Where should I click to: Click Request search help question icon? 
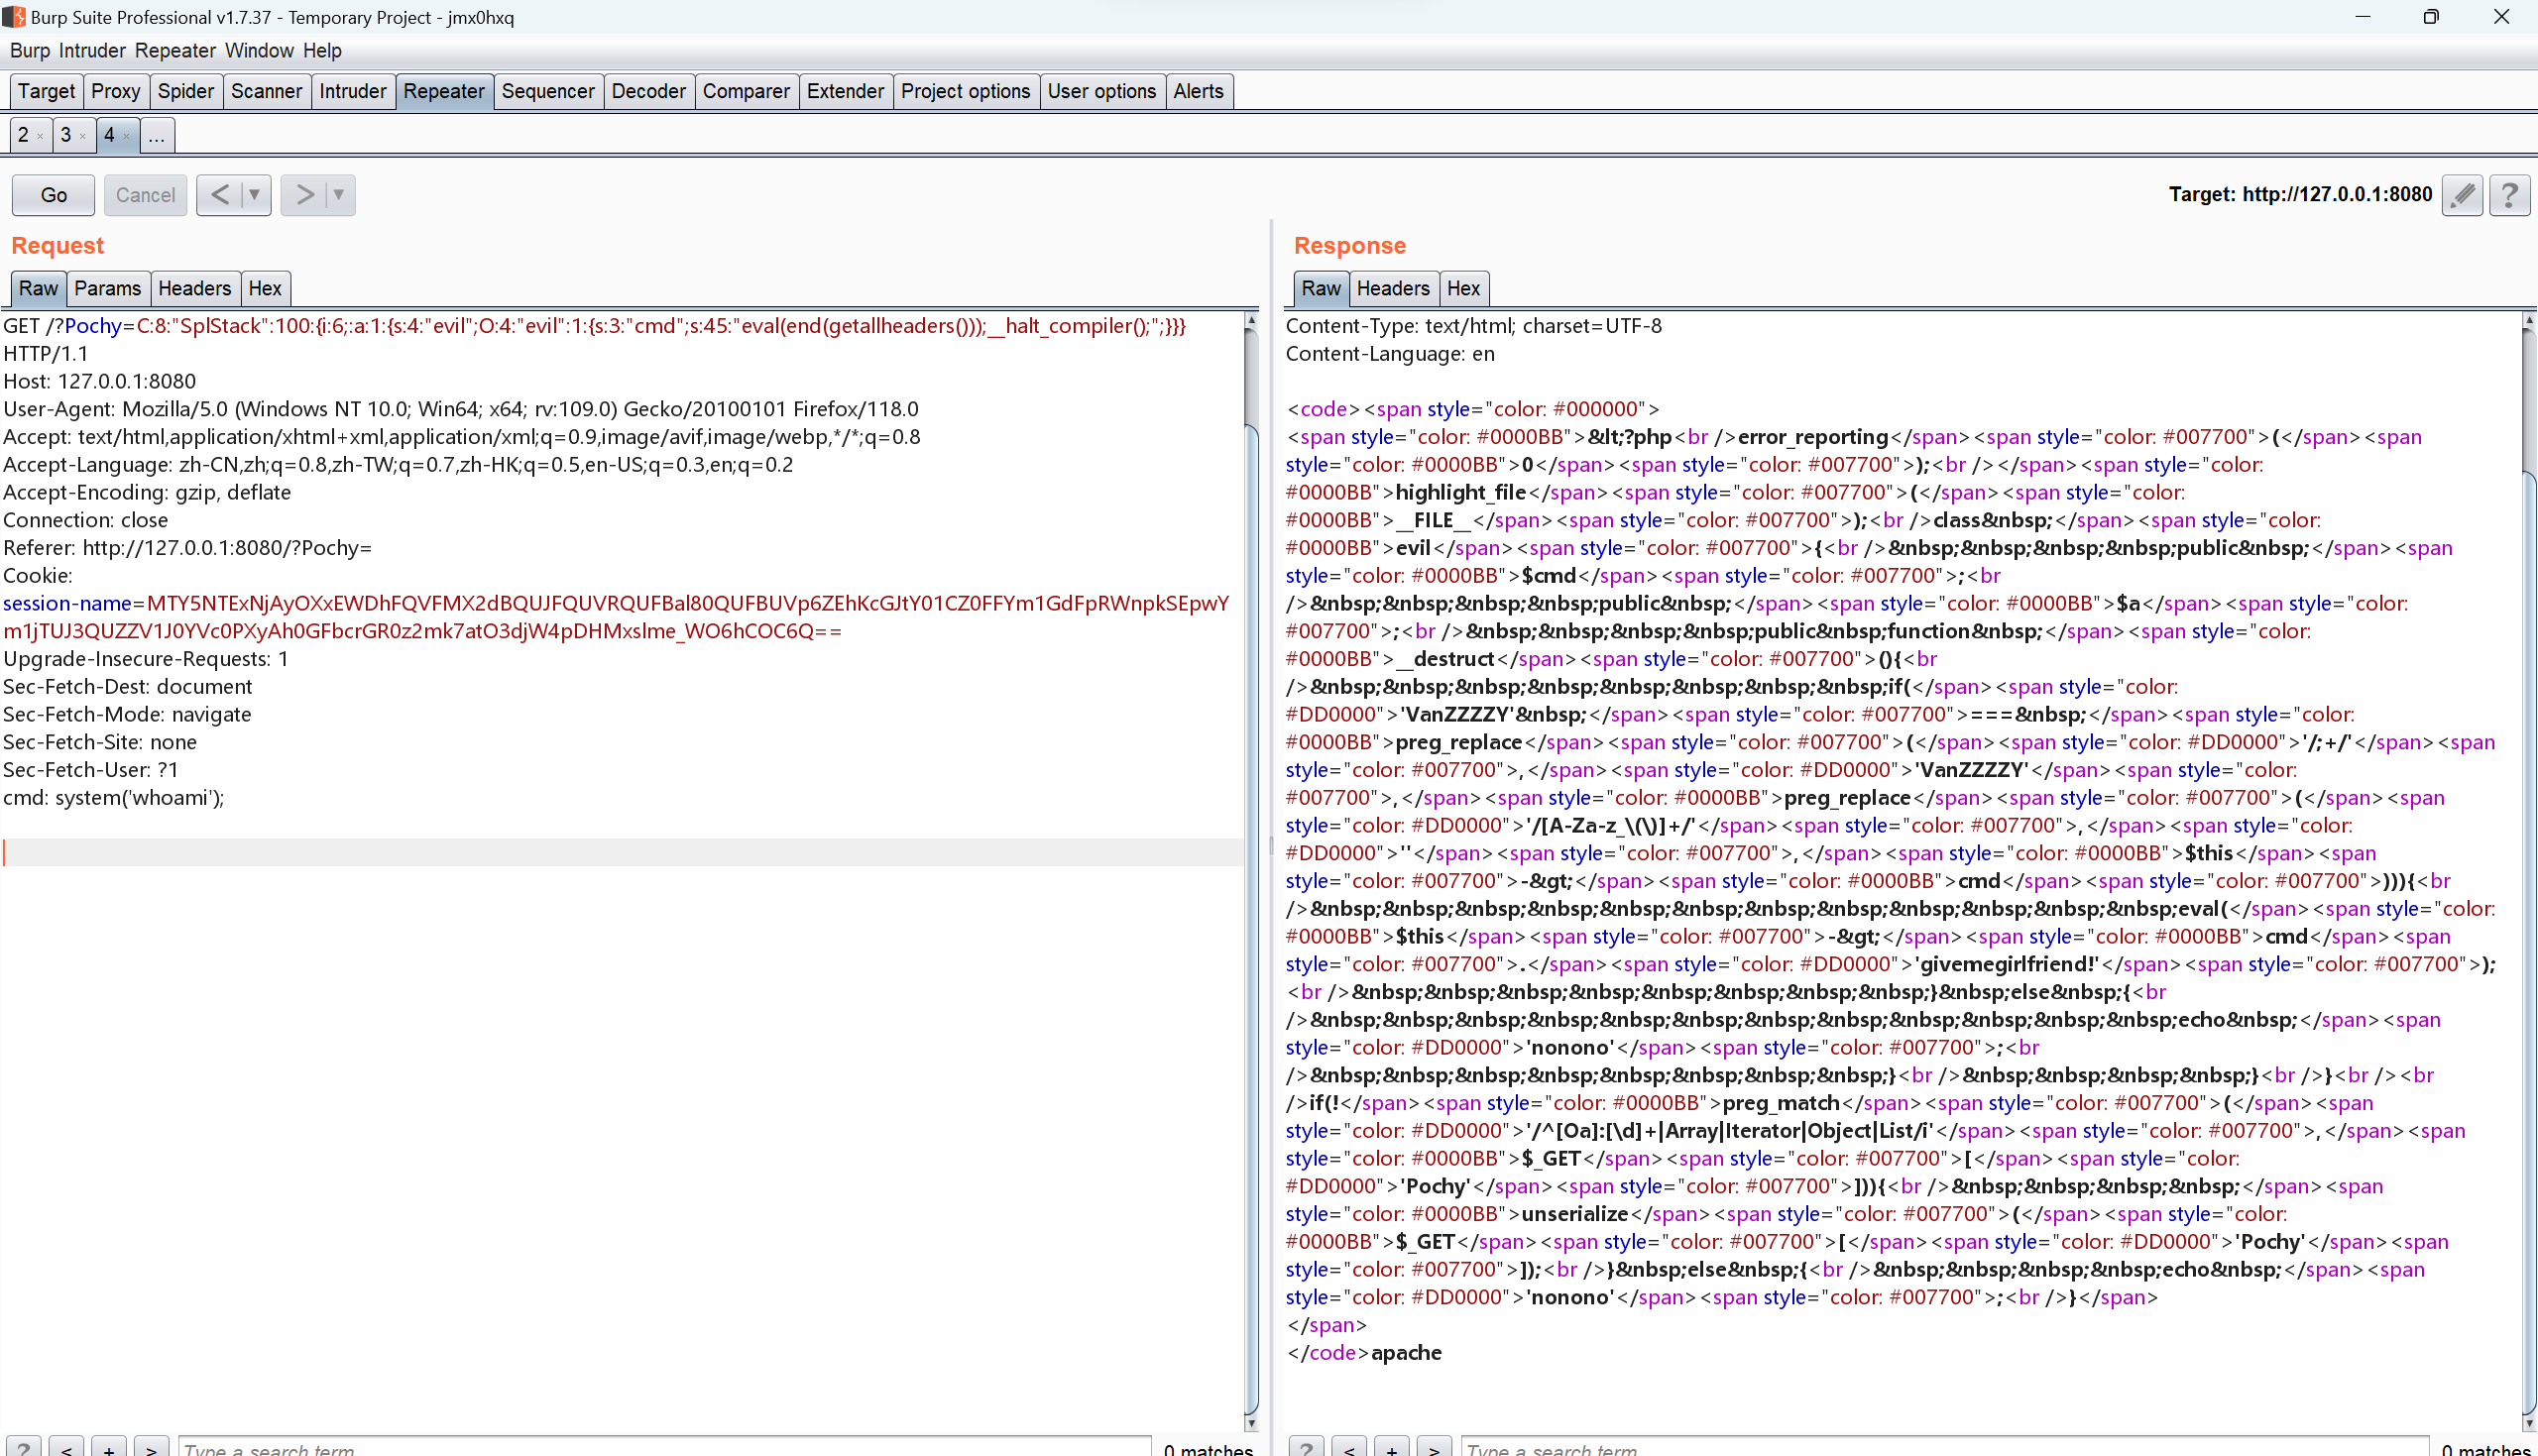23,1448
